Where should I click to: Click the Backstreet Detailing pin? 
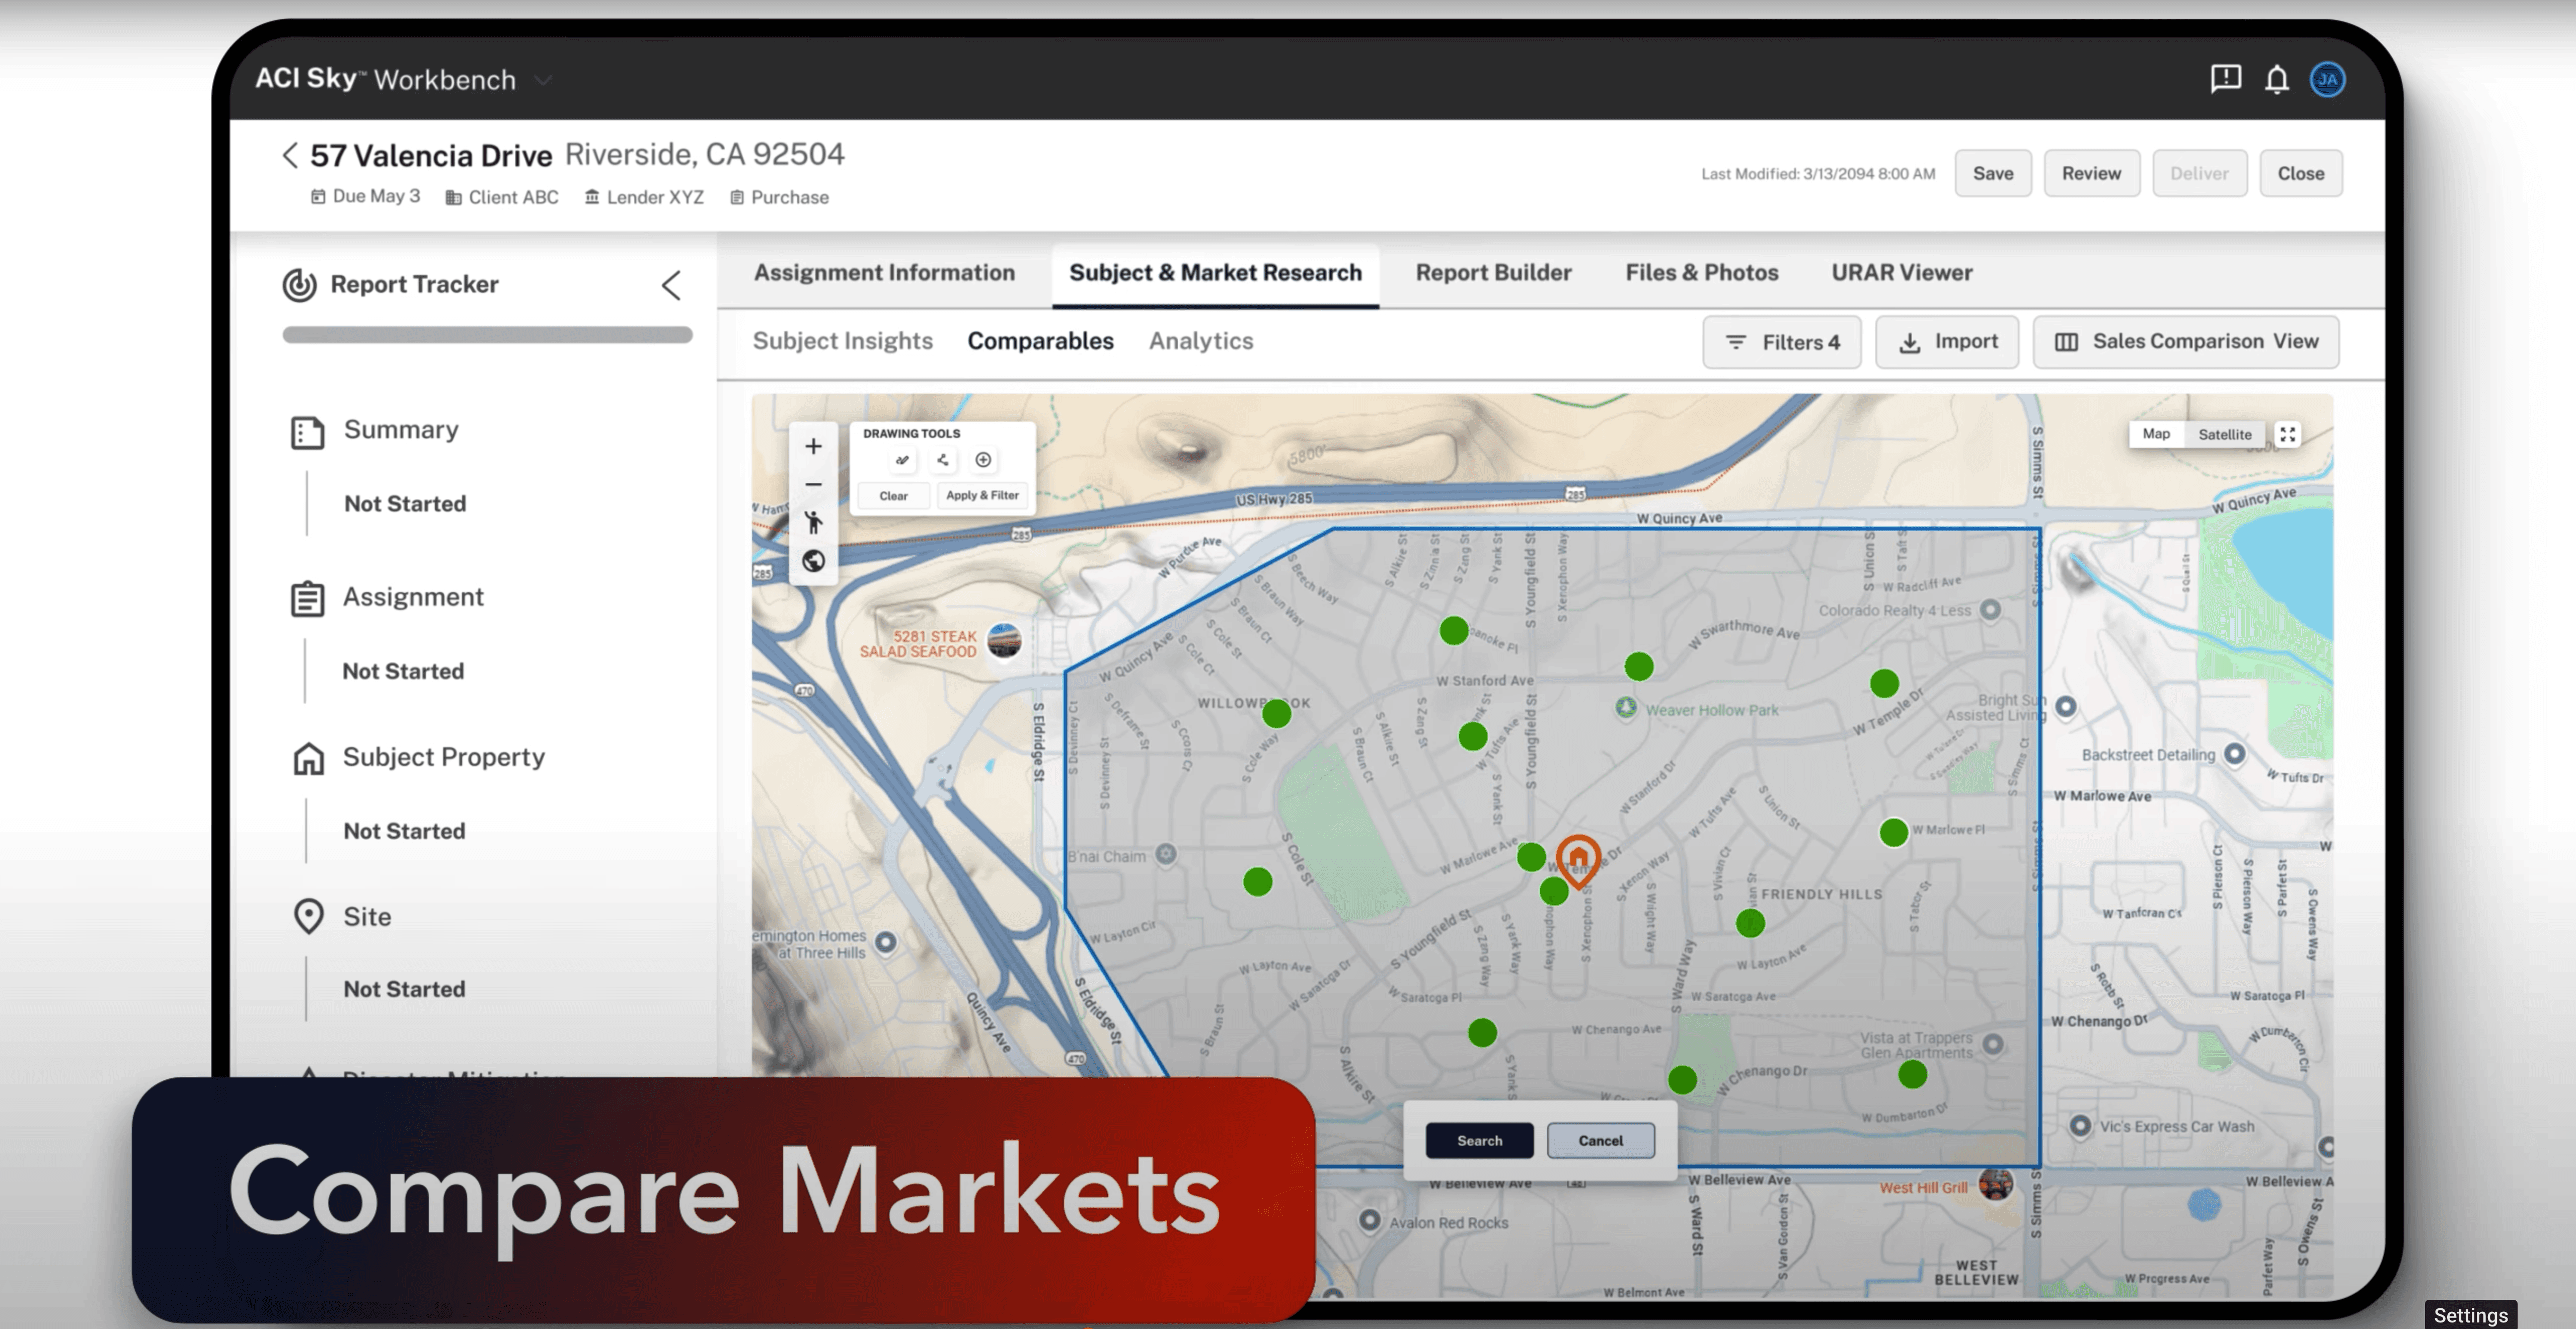coord(2235,754)
